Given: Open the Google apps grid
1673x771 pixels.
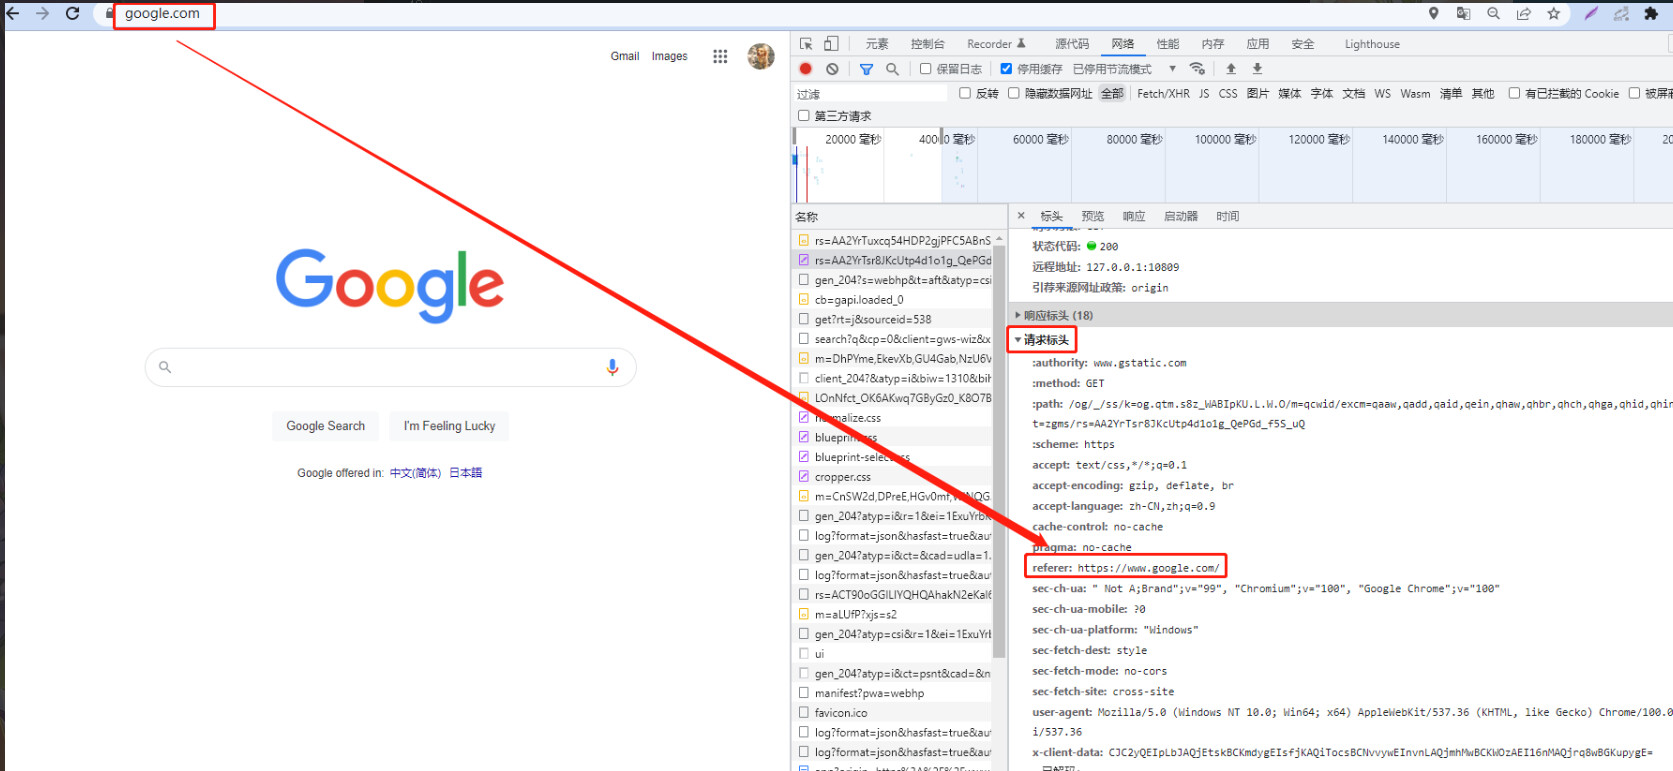Looking at the screenshot, I should point(720,56).
